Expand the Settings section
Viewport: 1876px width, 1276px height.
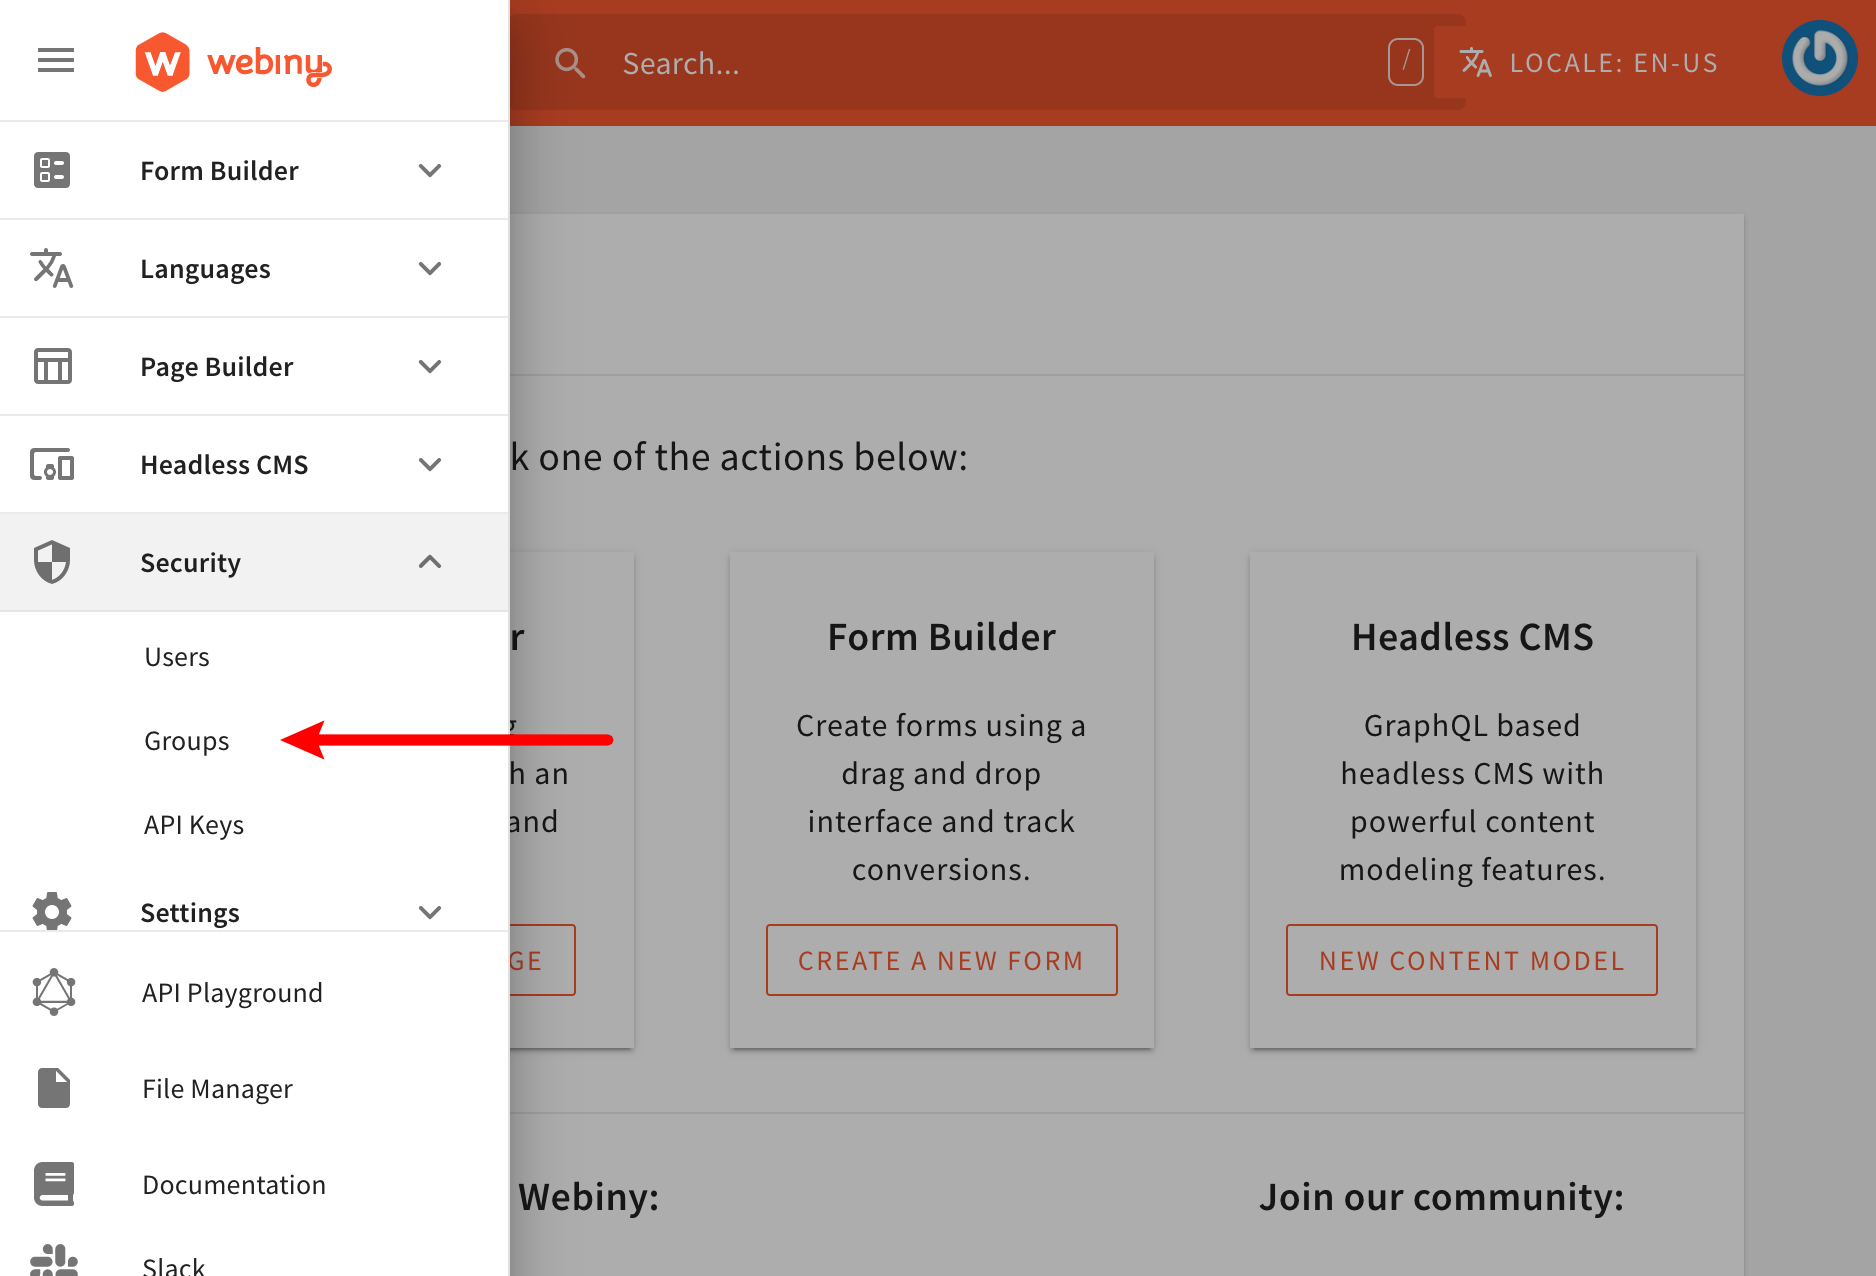pyautogui.click(x=430, y=911)
